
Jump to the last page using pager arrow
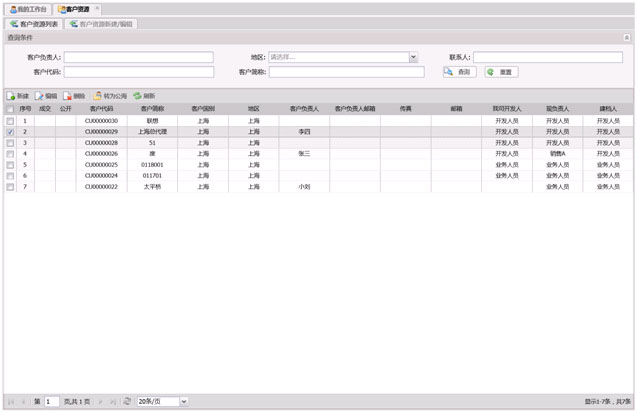(112, 401)
